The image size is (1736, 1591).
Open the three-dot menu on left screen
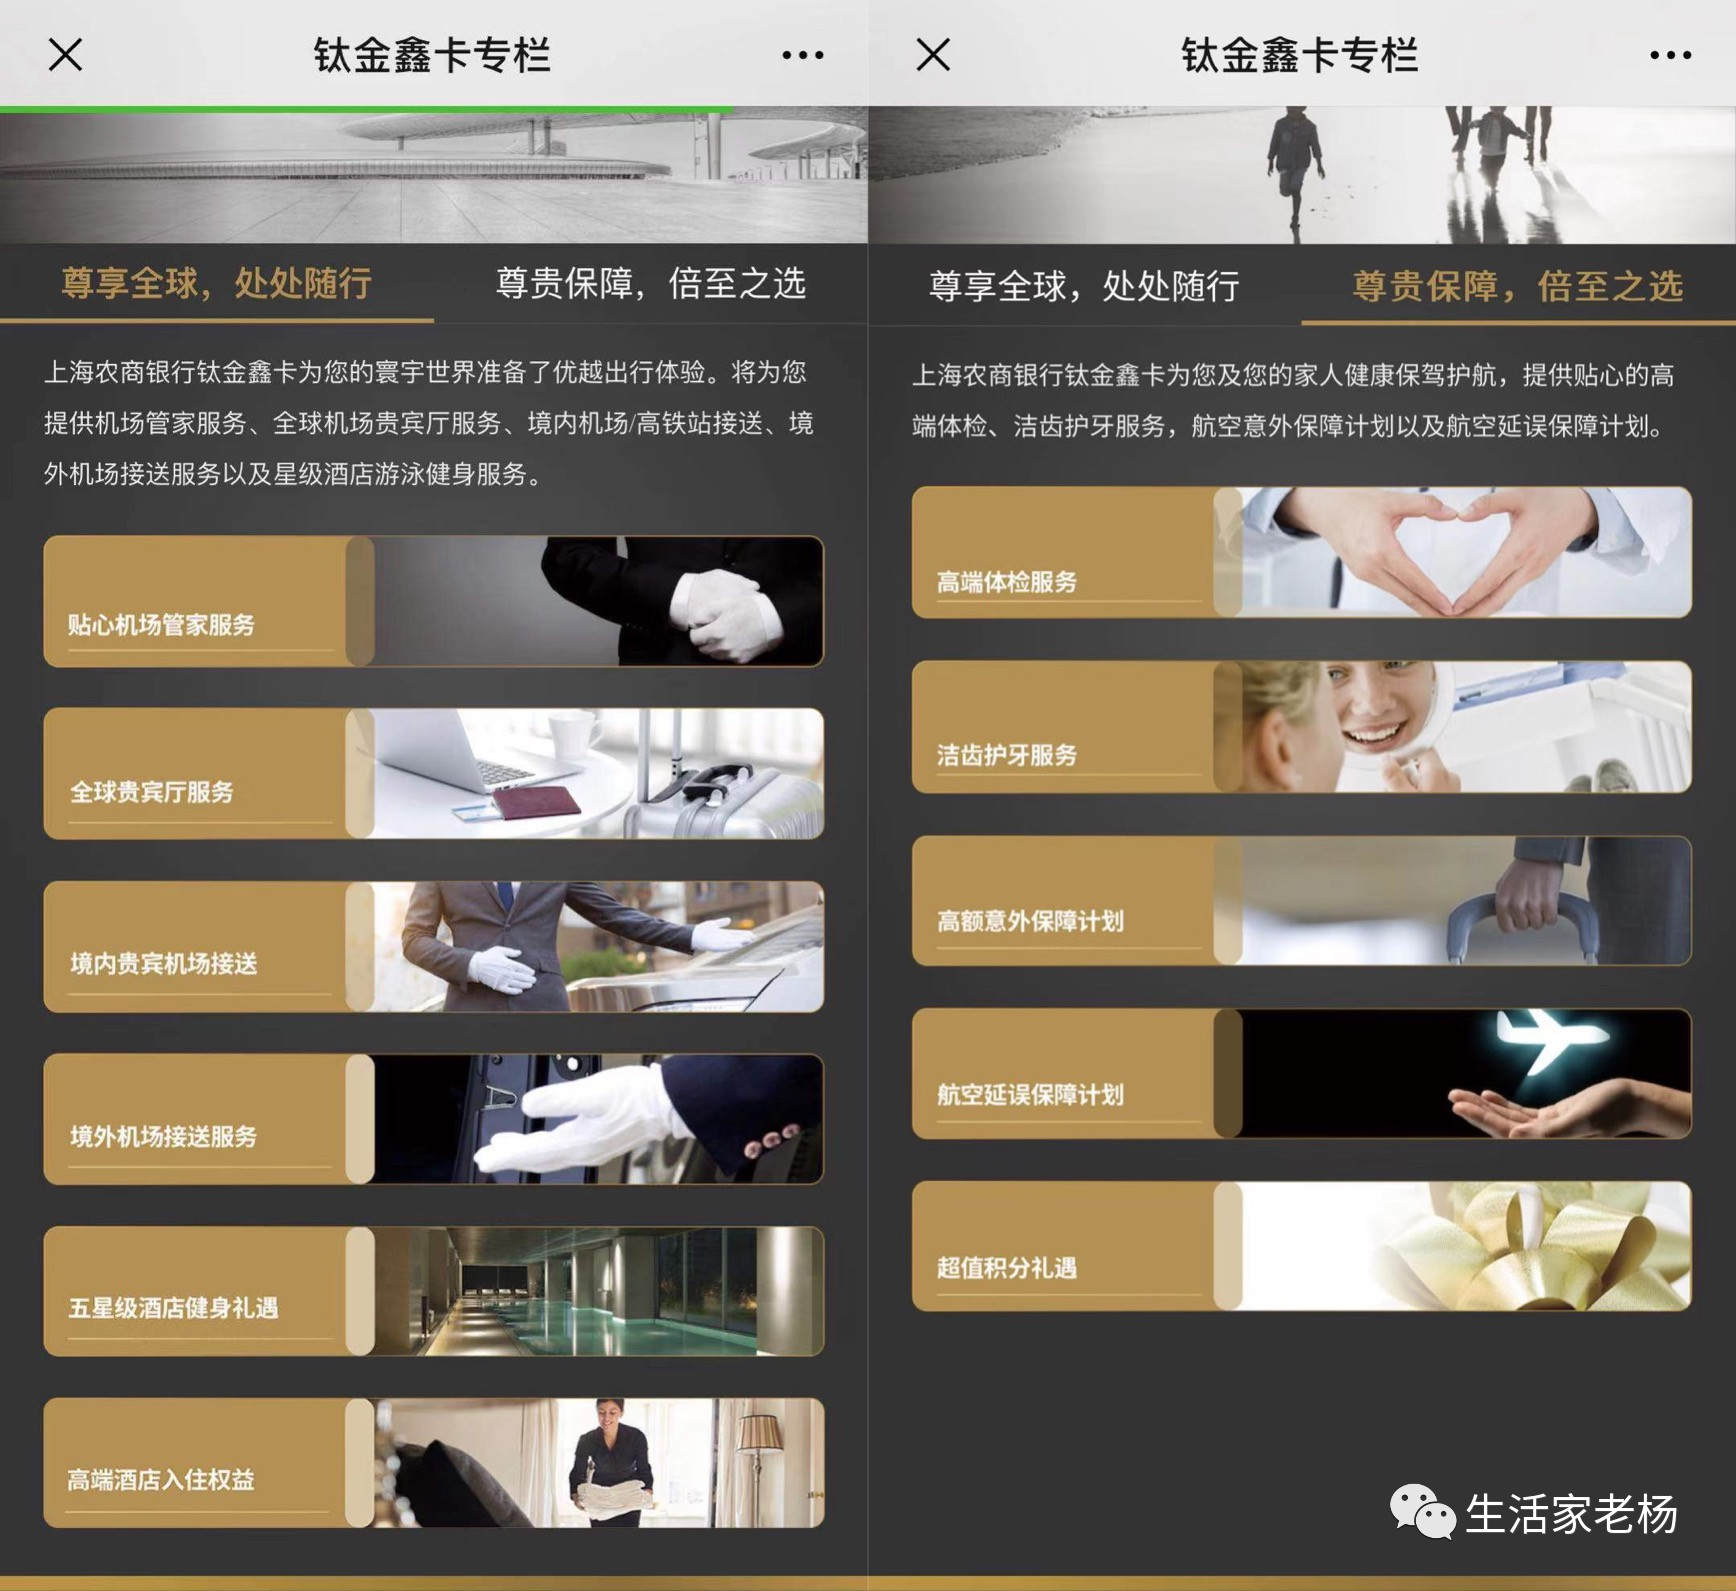(x=802, y=55)
